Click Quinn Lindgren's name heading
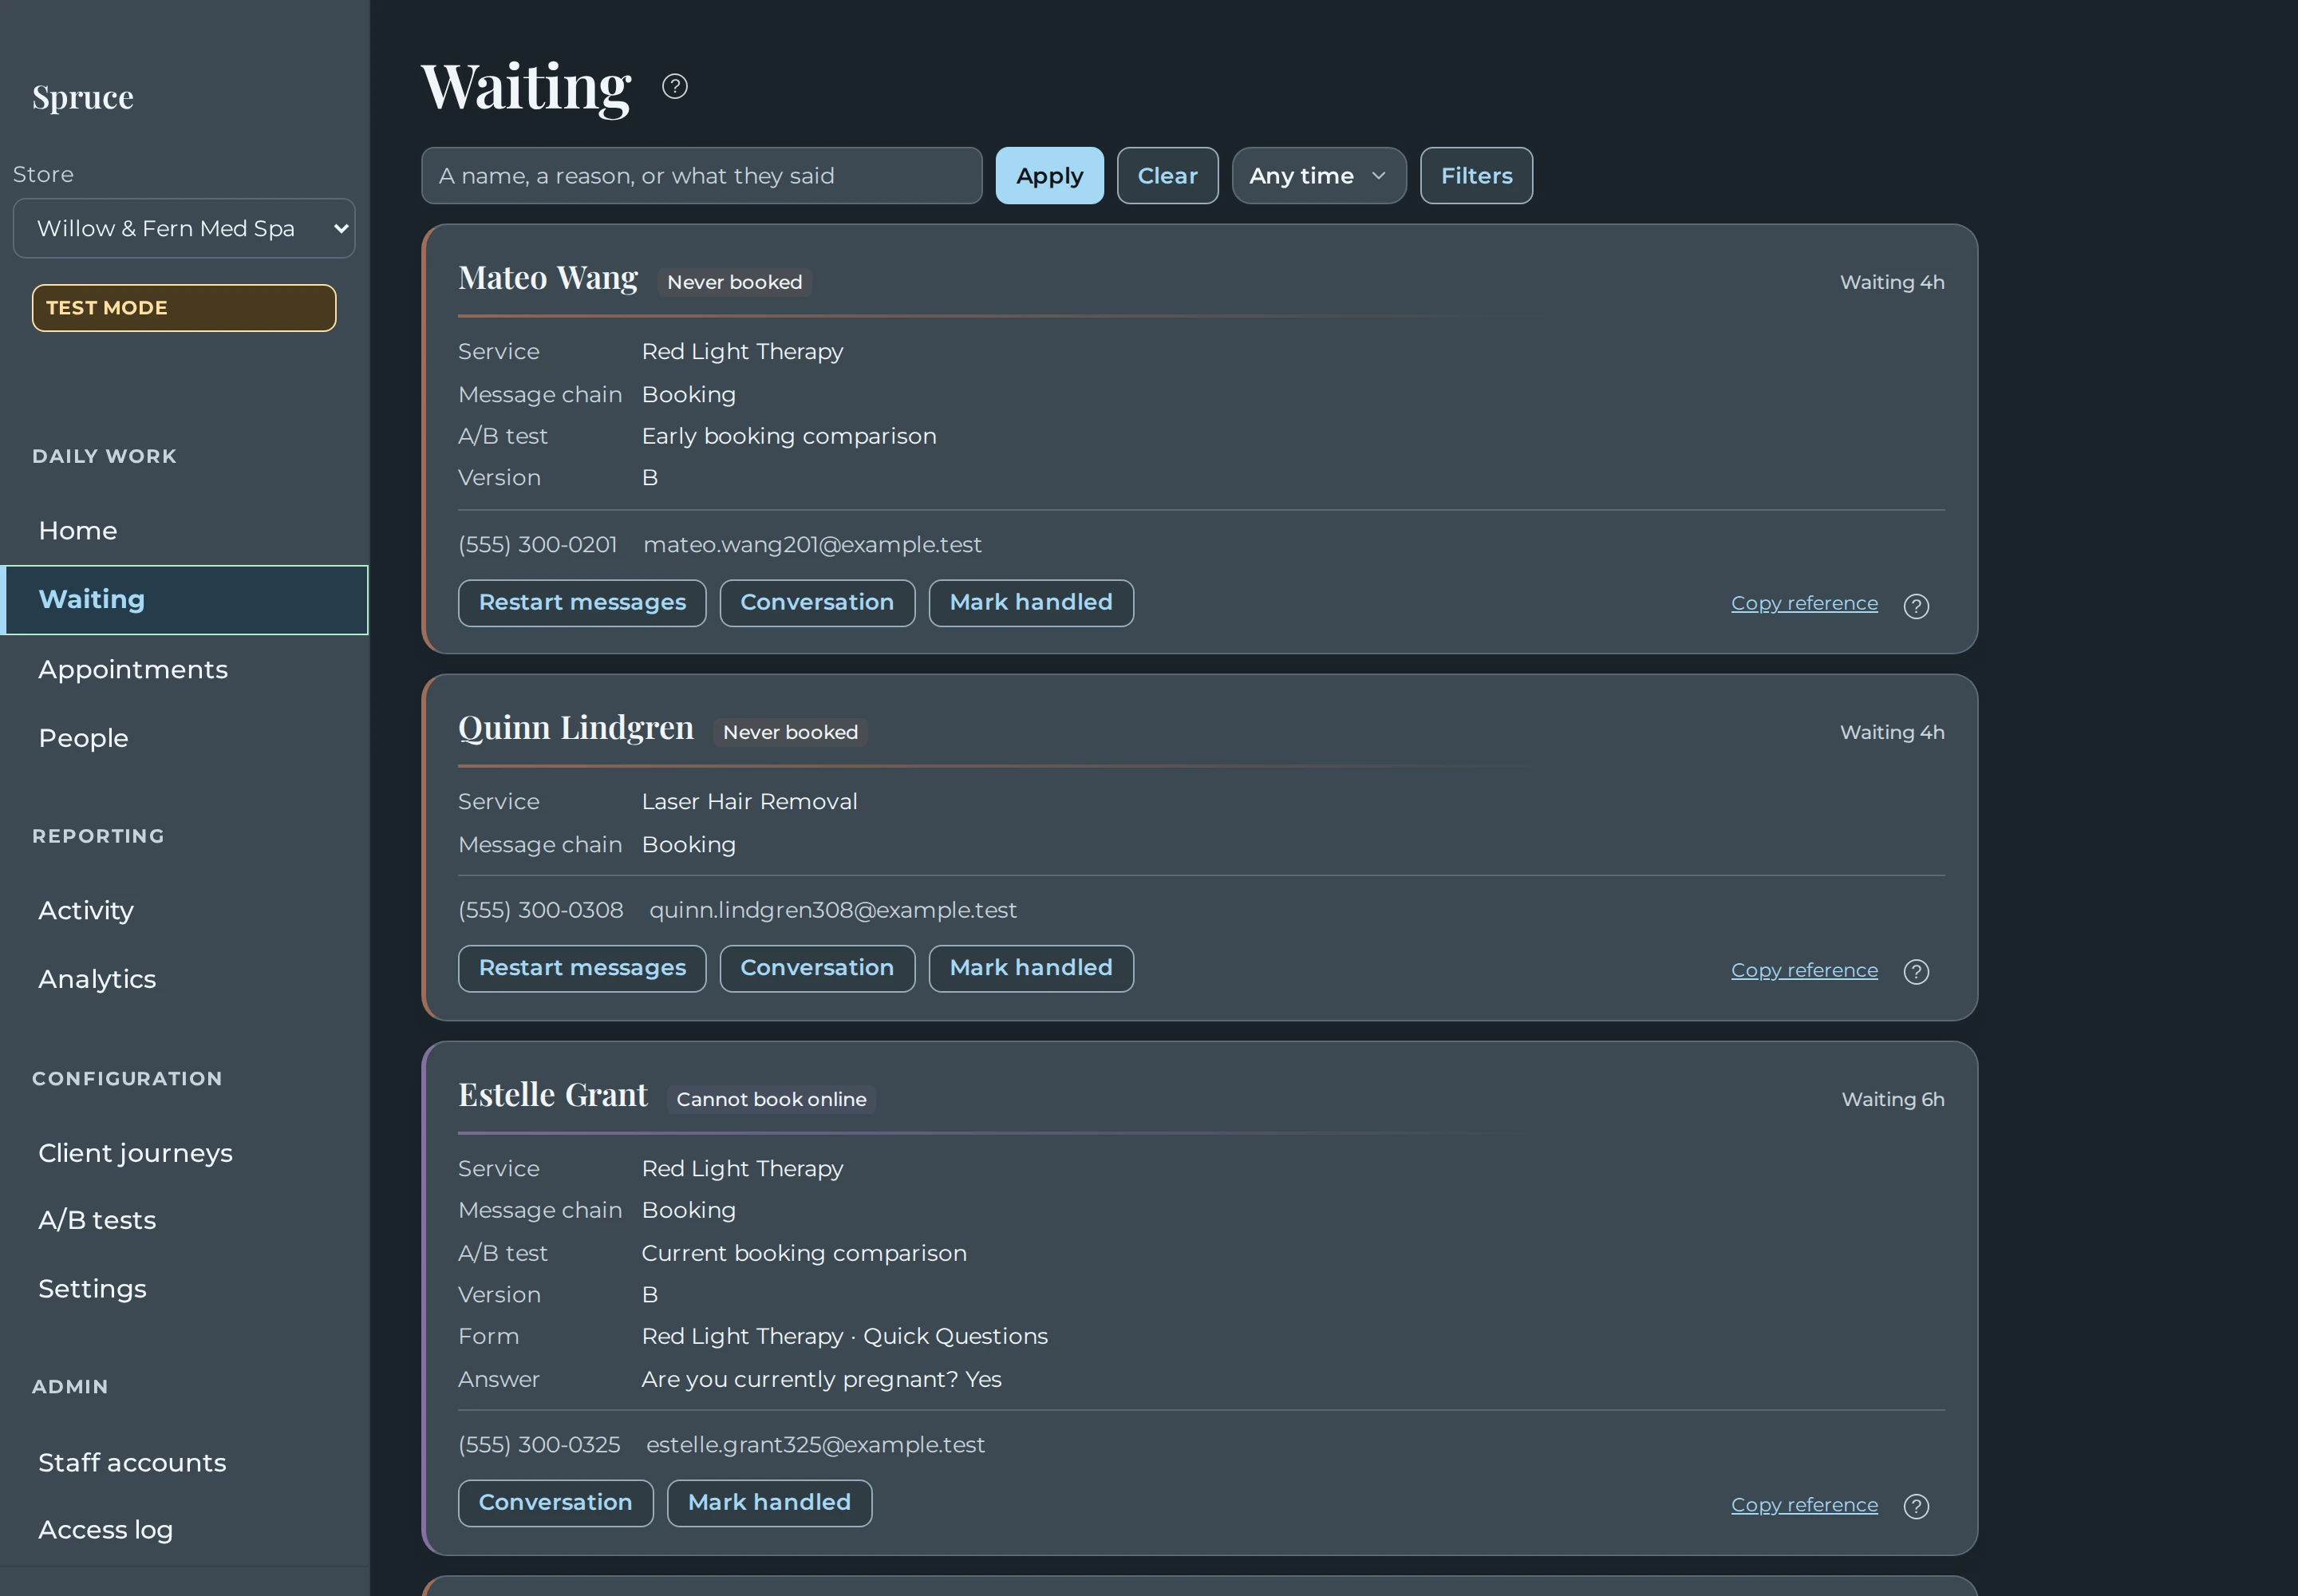 click(x=576, y=728)
